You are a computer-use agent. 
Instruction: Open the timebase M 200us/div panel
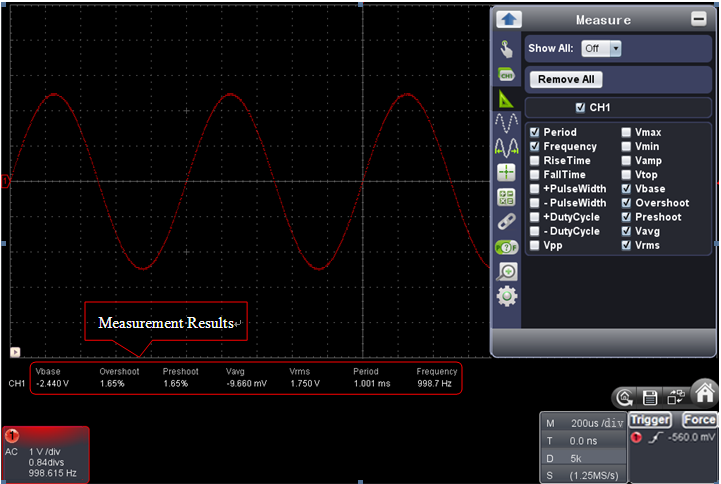pos(582,423)
